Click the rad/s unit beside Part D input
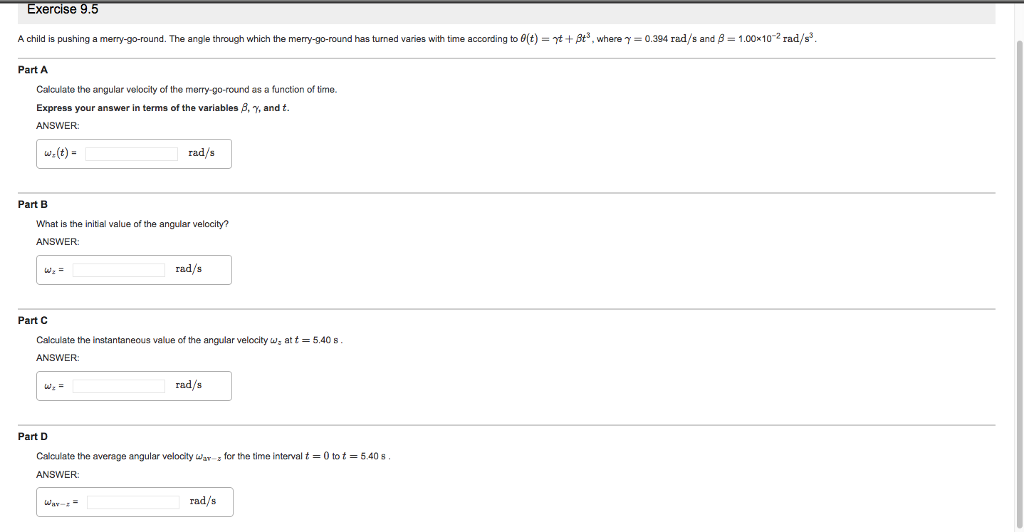The width and height of the screenshot is (1024, 532). (x=202, y=501)
